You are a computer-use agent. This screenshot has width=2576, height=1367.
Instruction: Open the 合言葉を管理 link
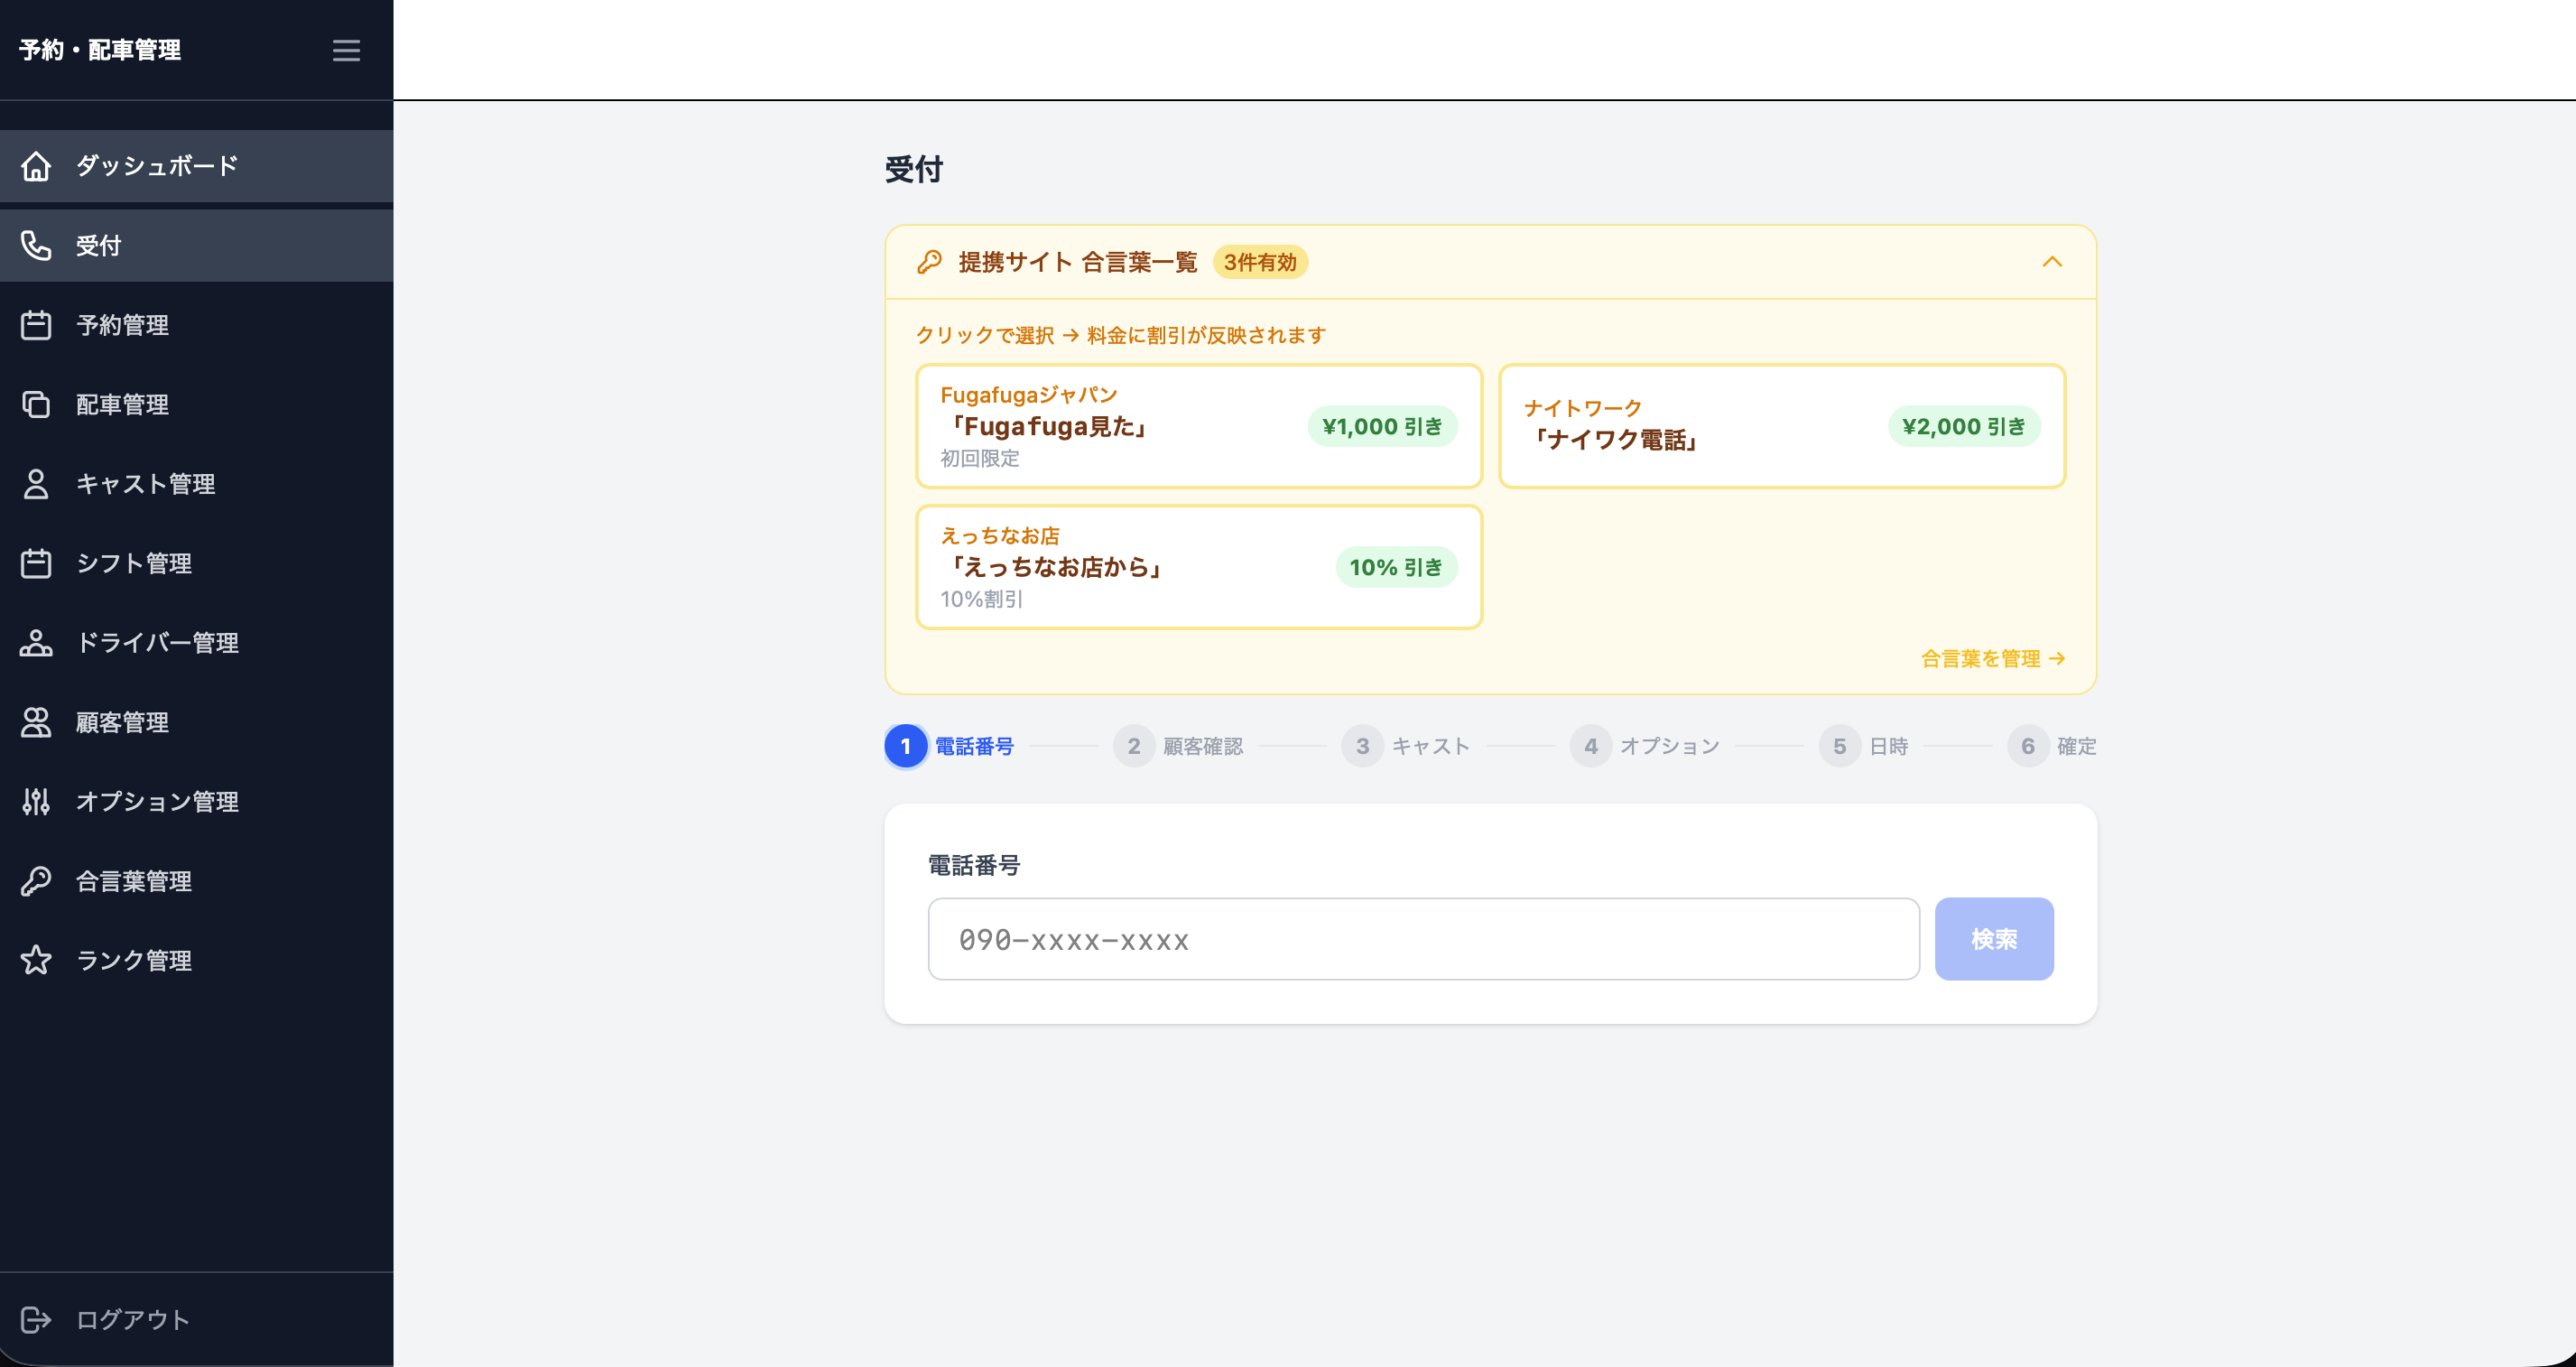coord(1993,659)
